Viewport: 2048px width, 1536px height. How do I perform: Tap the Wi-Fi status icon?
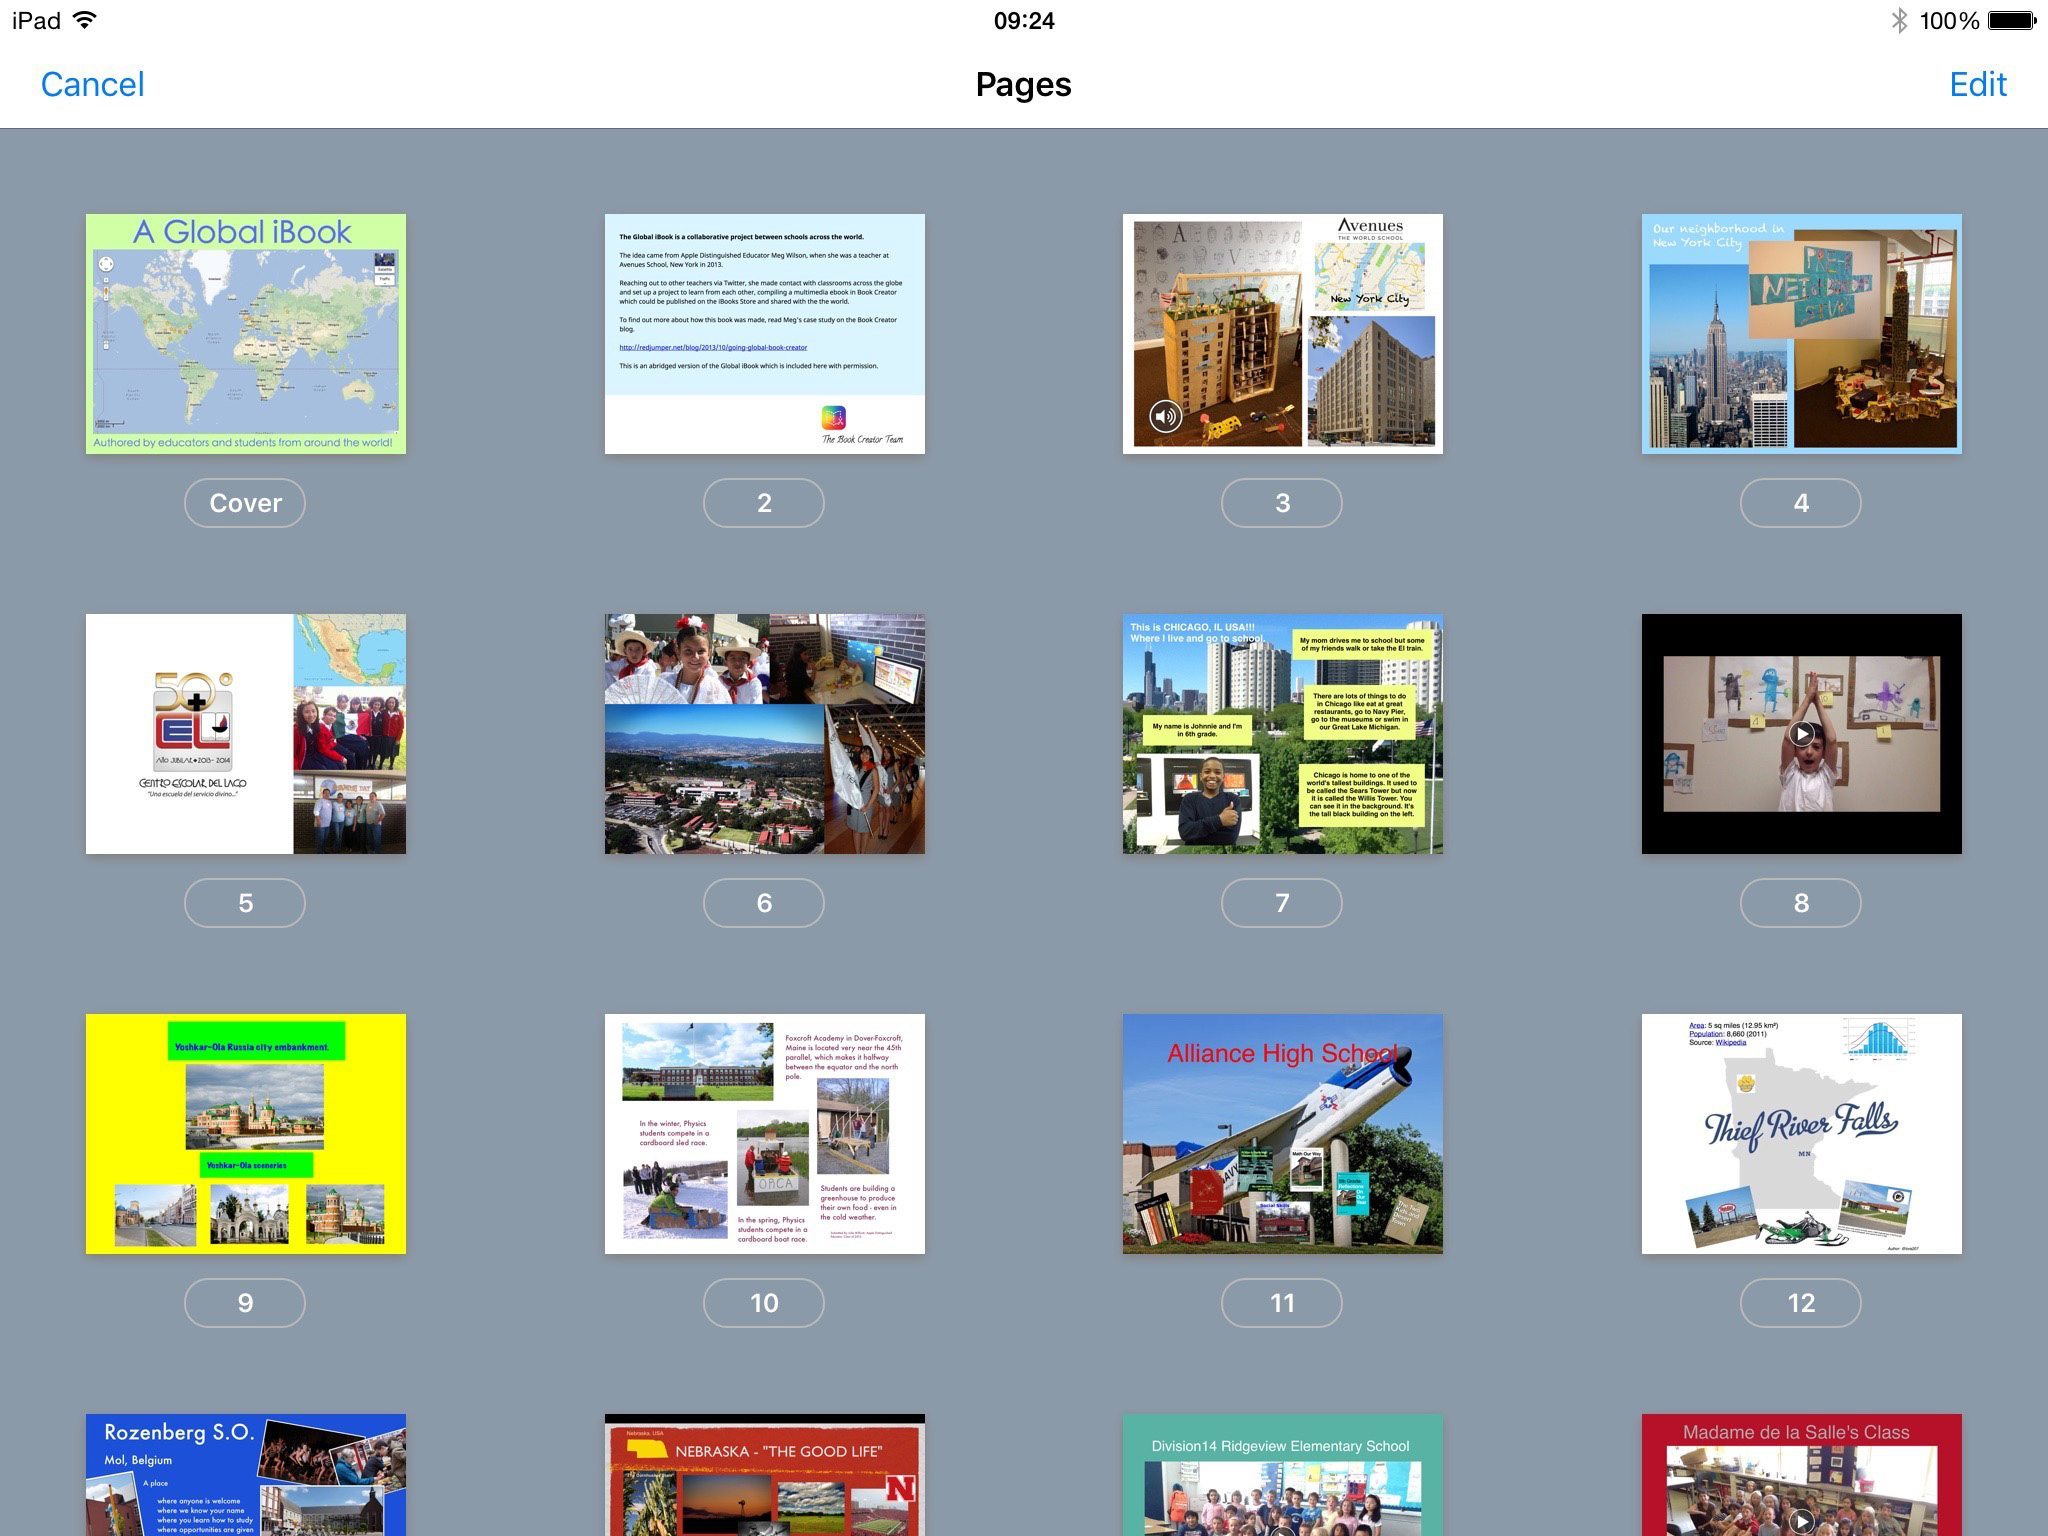(86, 20)
